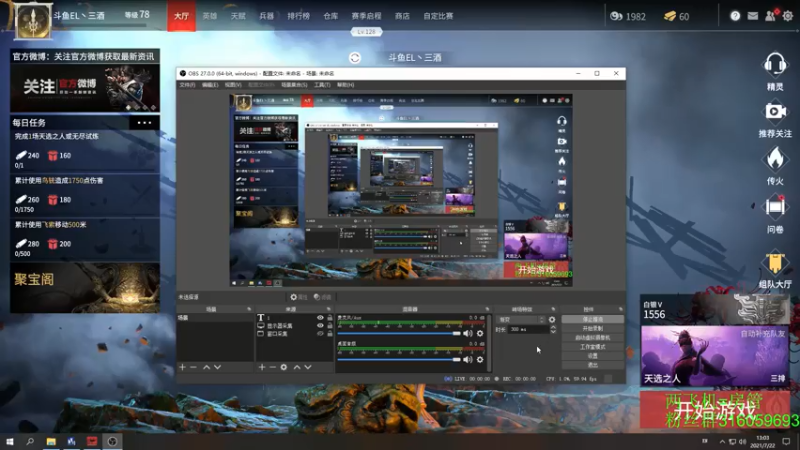The height and width of the screenshot is (450, 800).
Task: Click the 开始录制 start recording button
Action: [x=592, y=329]
